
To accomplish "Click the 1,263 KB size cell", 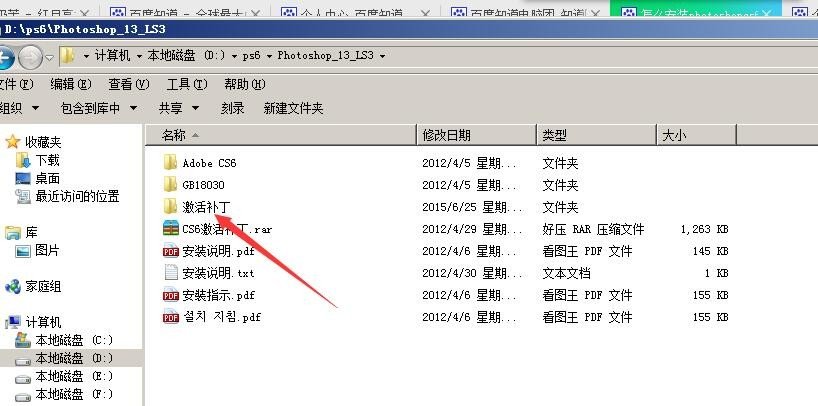I will pyautogui.click(x=704, y=229).
